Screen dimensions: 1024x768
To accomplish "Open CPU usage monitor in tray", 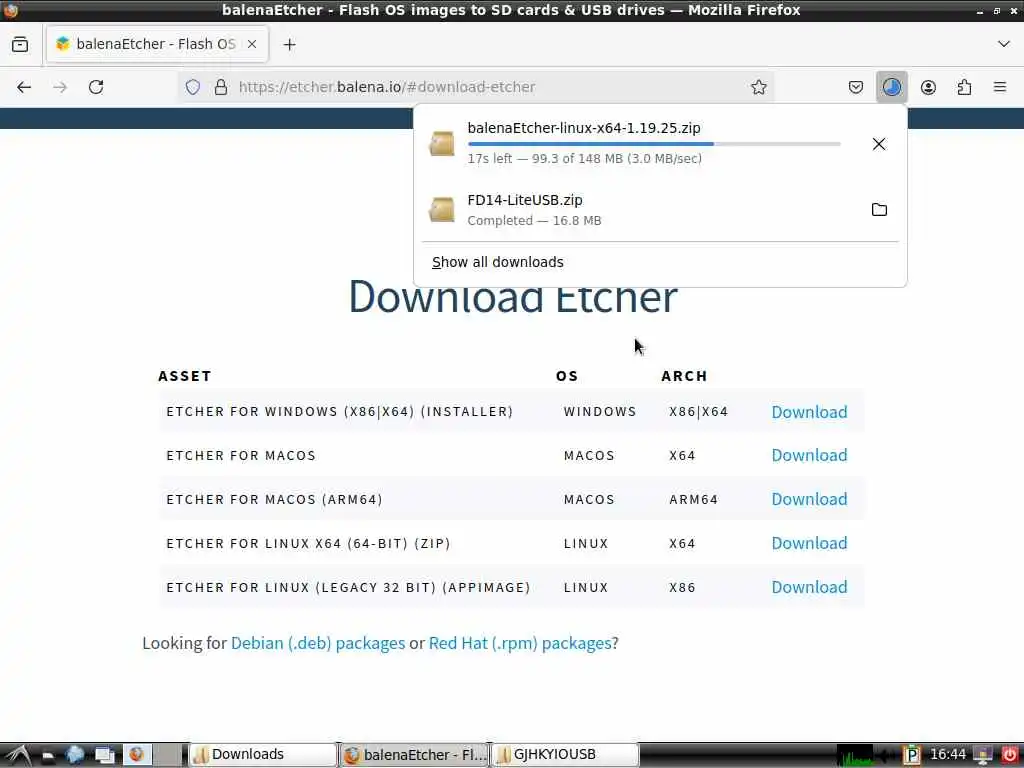I will pyautogui.click(x=854, y=755).
